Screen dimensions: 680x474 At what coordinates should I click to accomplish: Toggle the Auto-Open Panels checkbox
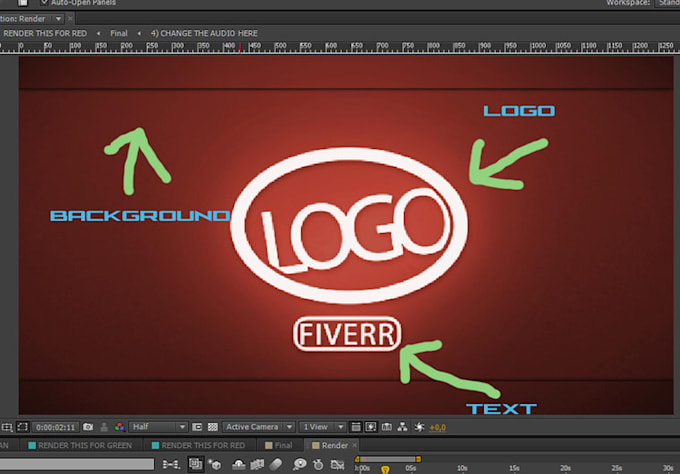tap(44, 2)
